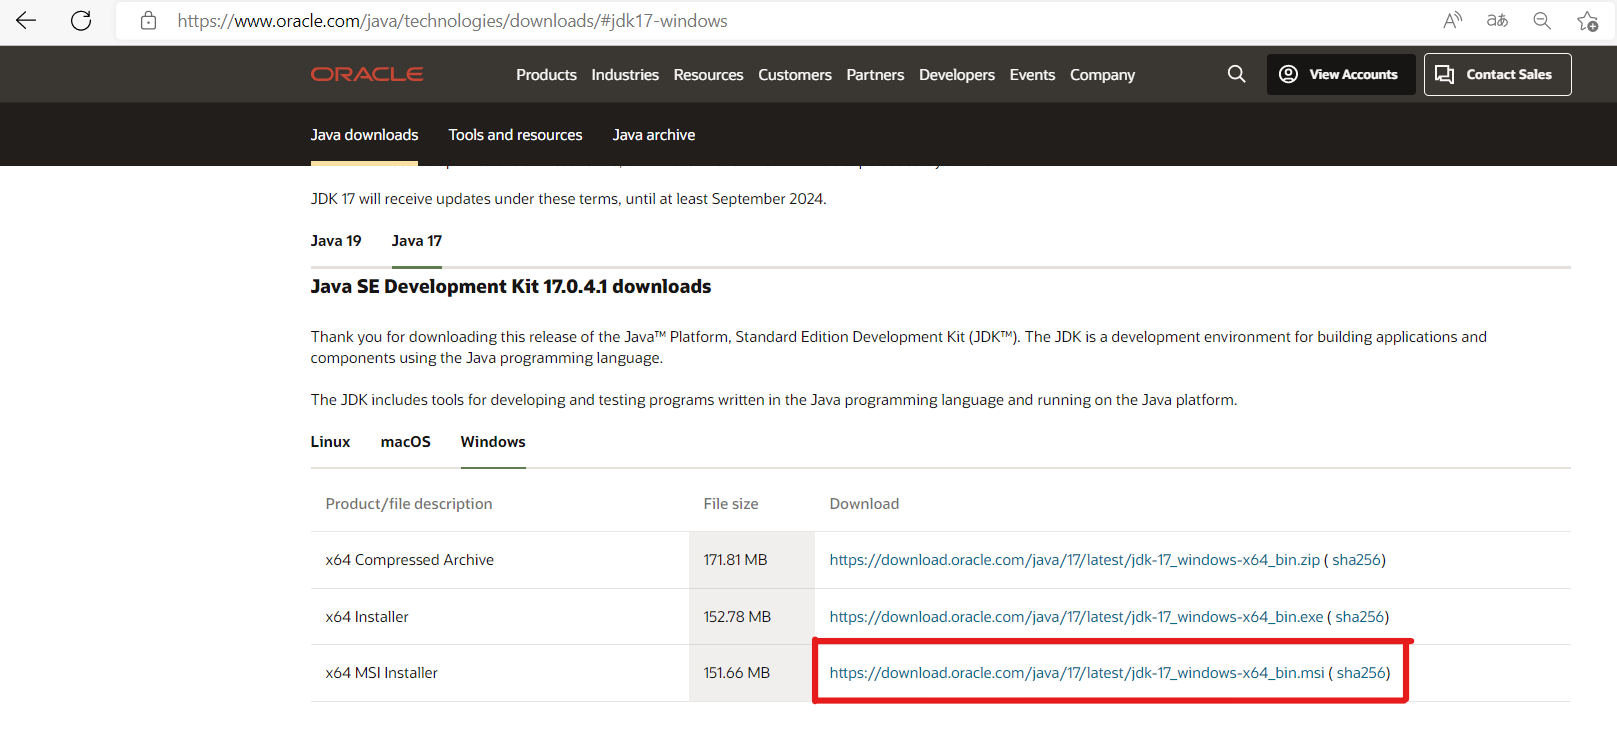The height and width of the screenshot is (747, 1617).
Task: Switch to the Java 17 tab
Action: click(417, 241)
